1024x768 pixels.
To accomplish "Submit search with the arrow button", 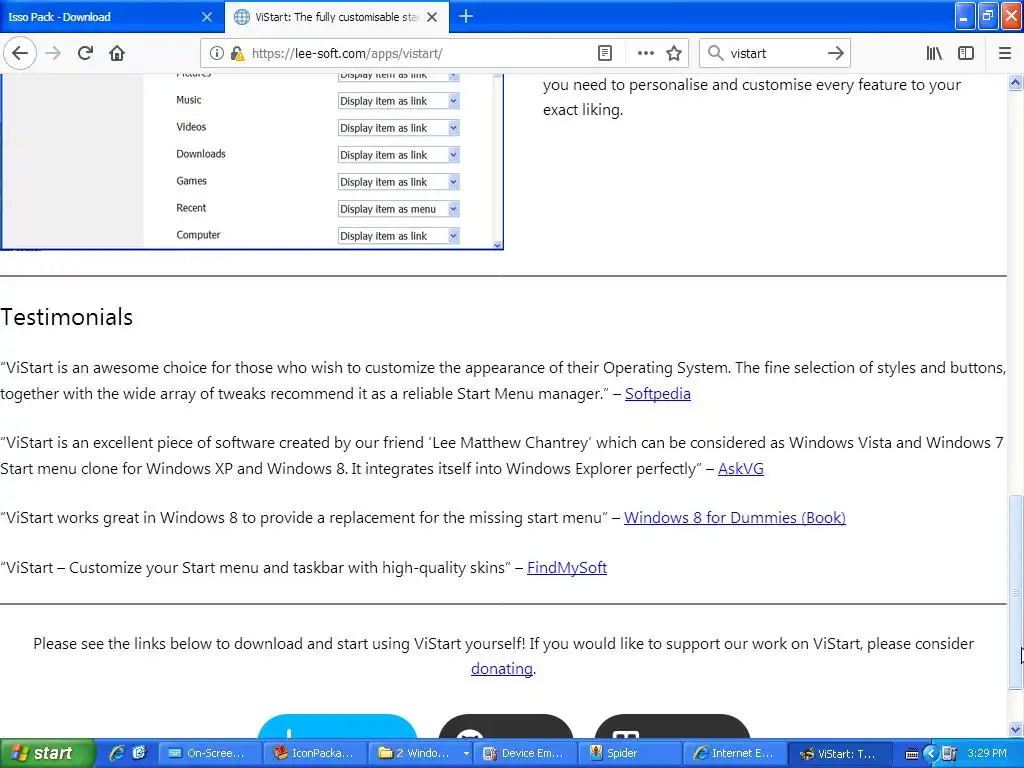I will click(x=835, y=54).
